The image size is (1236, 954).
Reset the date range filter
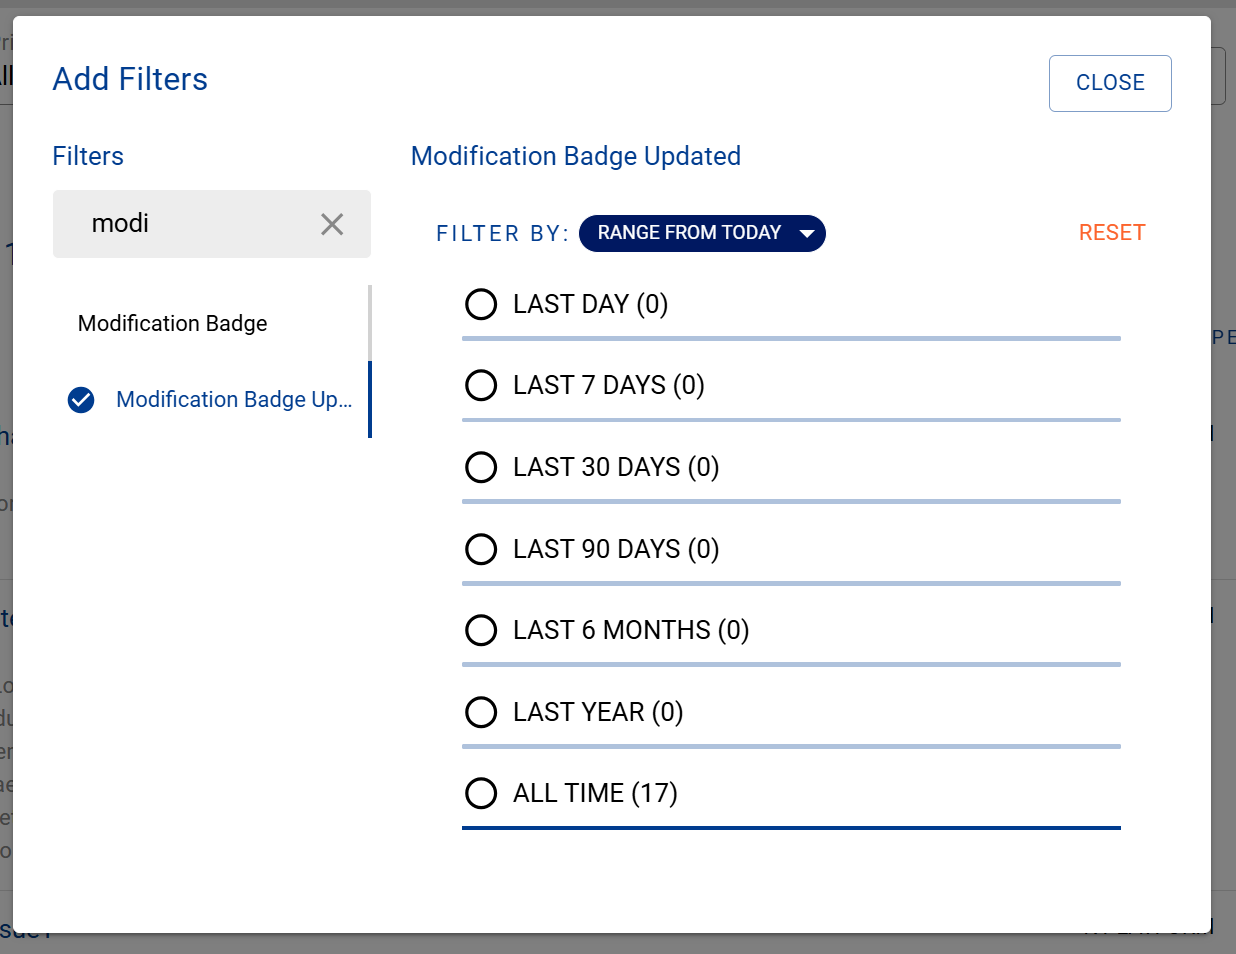[1111, 233]
